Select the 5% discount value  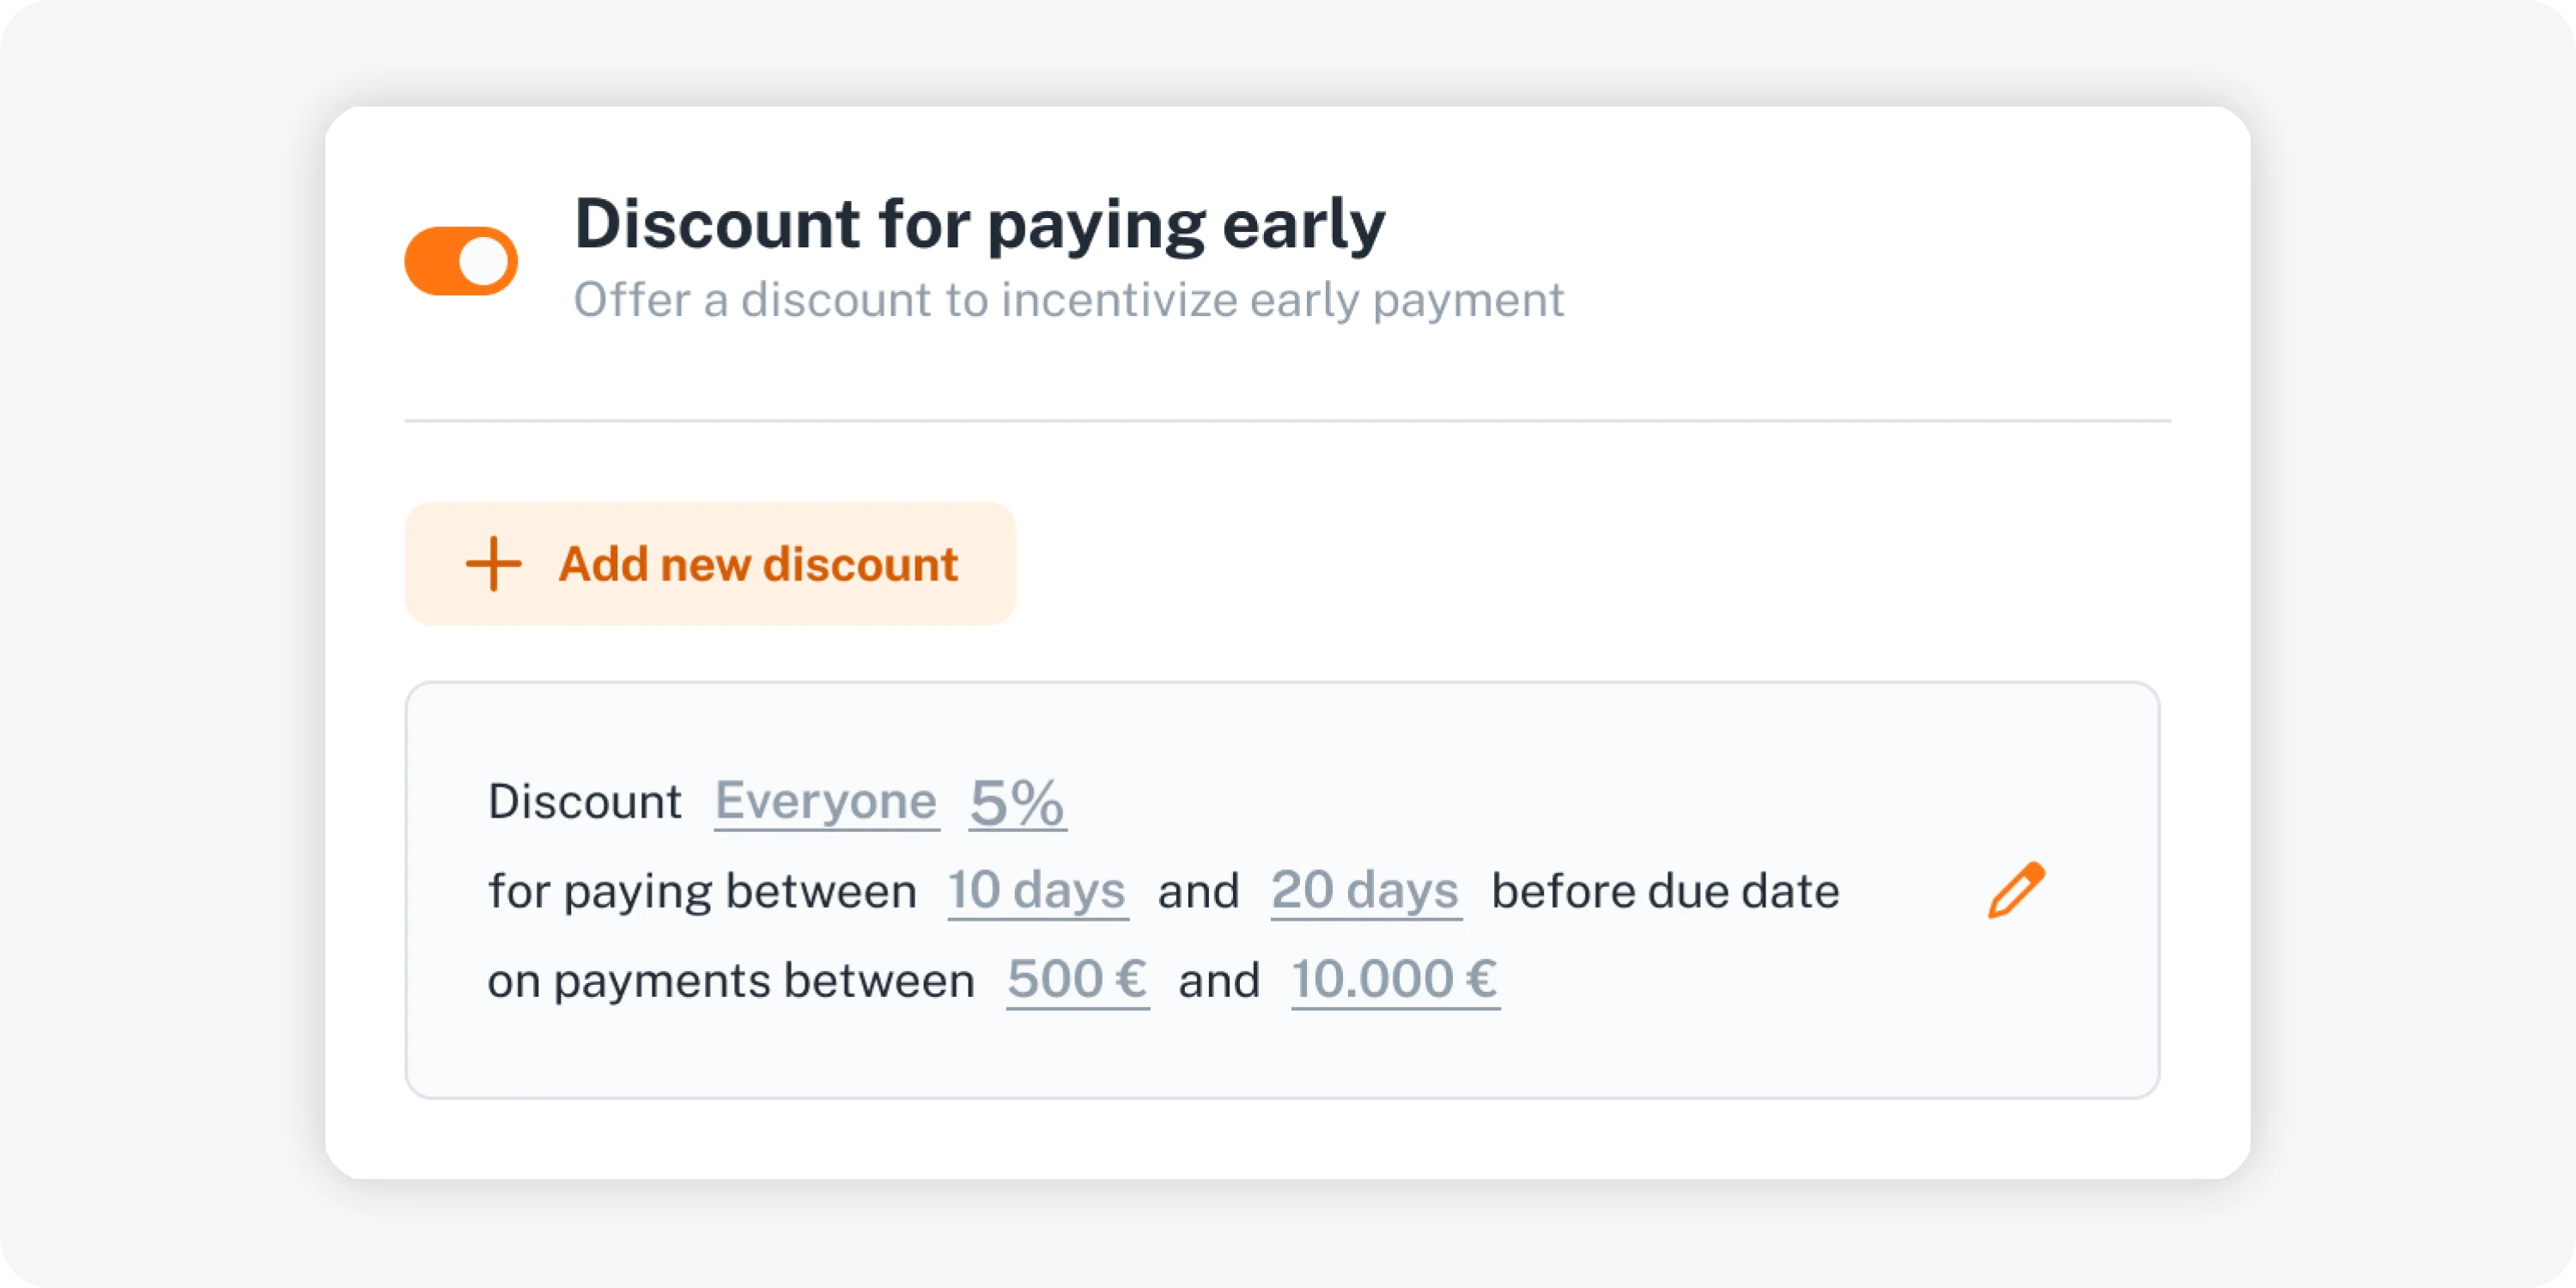[x=1017, y=802]
